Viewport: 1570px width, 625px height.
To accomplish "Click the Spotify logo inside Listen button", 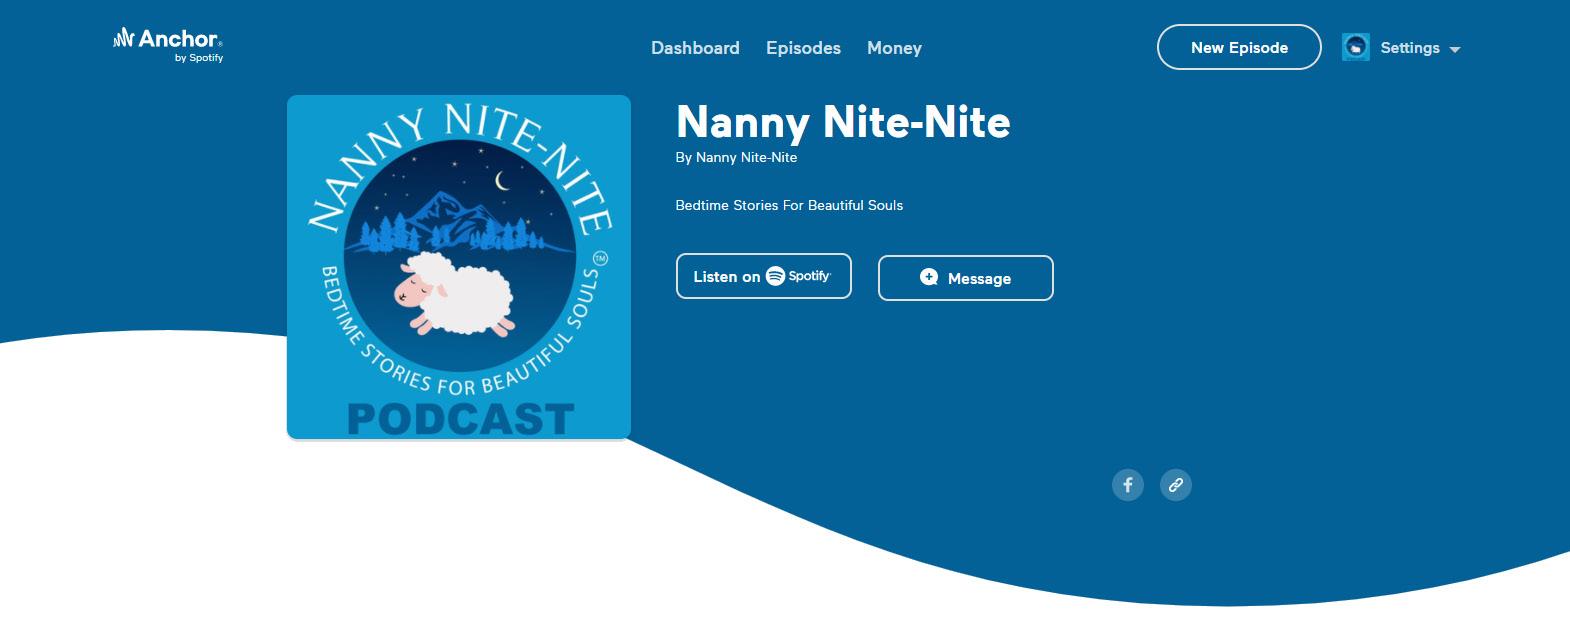I will point(798,276).
